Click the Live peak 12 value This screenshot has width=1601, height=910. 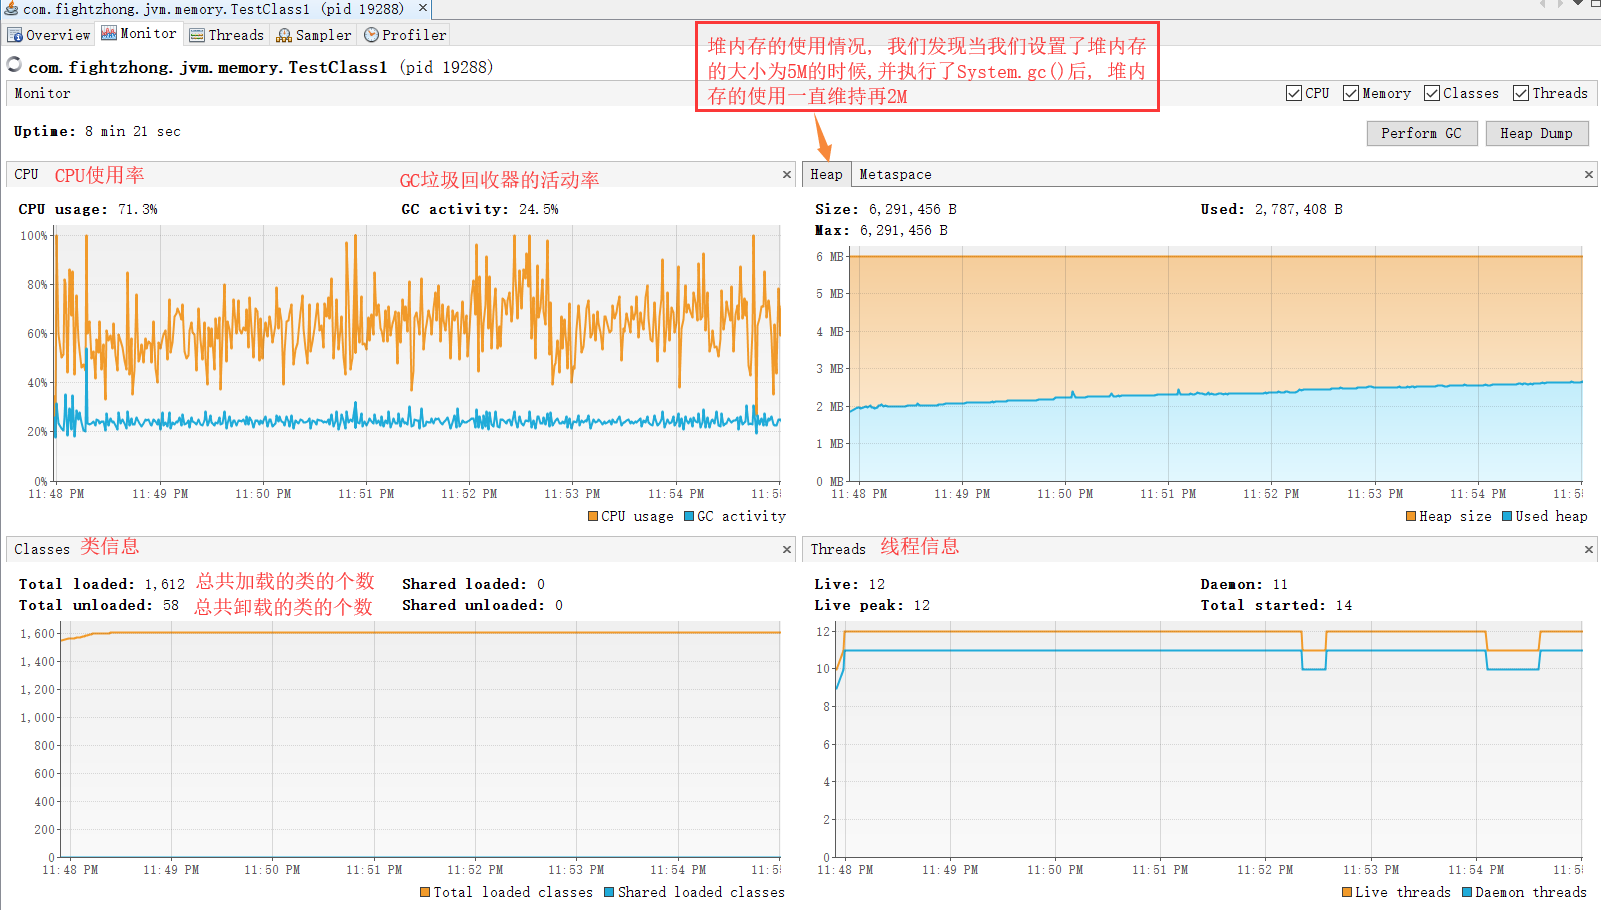[922, 605]
